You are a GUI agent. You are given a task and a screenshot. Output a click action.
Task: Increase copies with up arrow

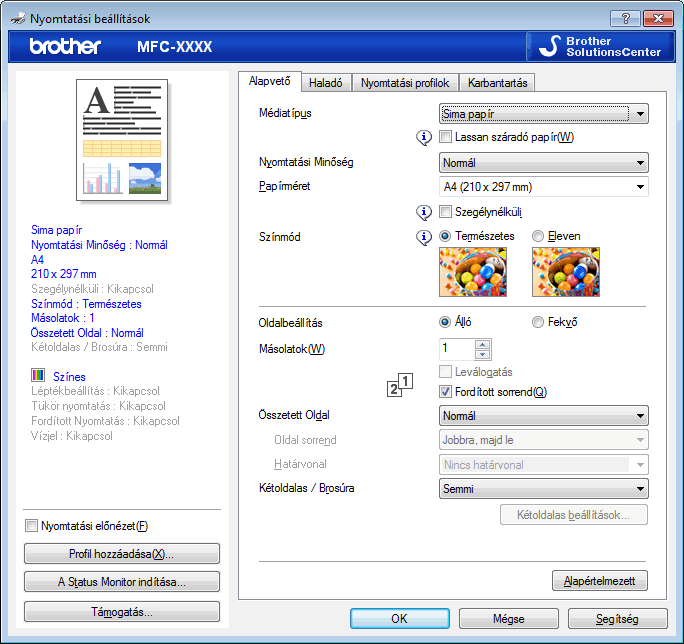click(x=482, y=344)
